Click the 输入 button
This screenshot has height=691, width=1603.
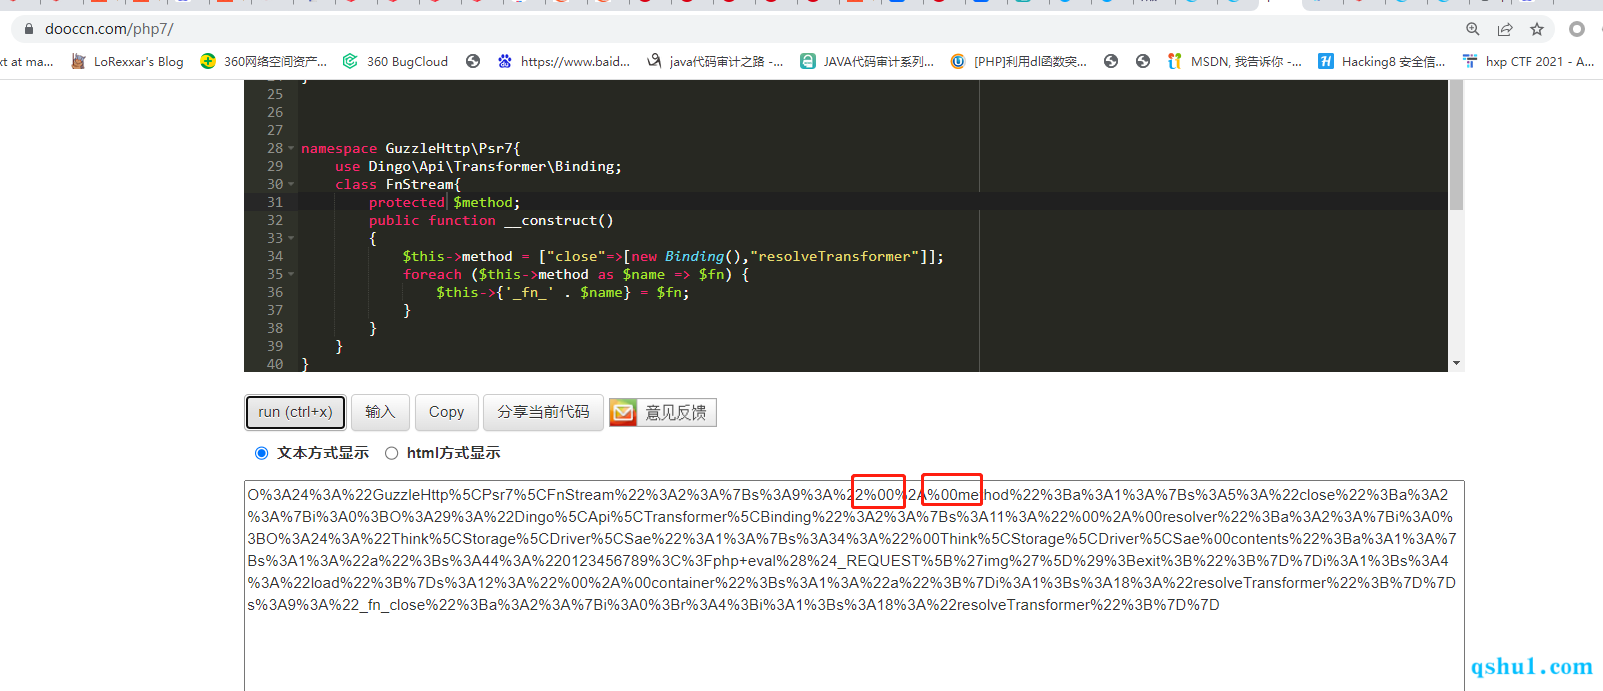(380, 412)
